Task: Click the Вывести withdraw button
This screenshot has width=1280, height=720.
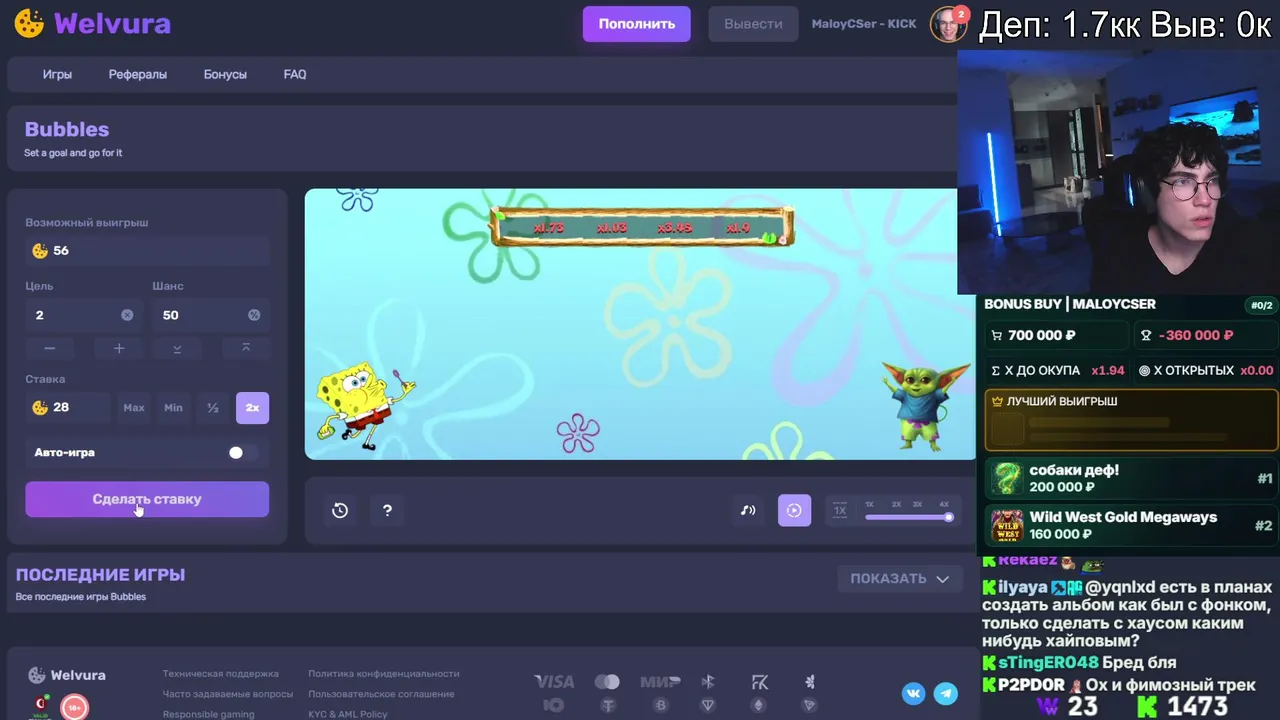Action: tap(753, 24)
